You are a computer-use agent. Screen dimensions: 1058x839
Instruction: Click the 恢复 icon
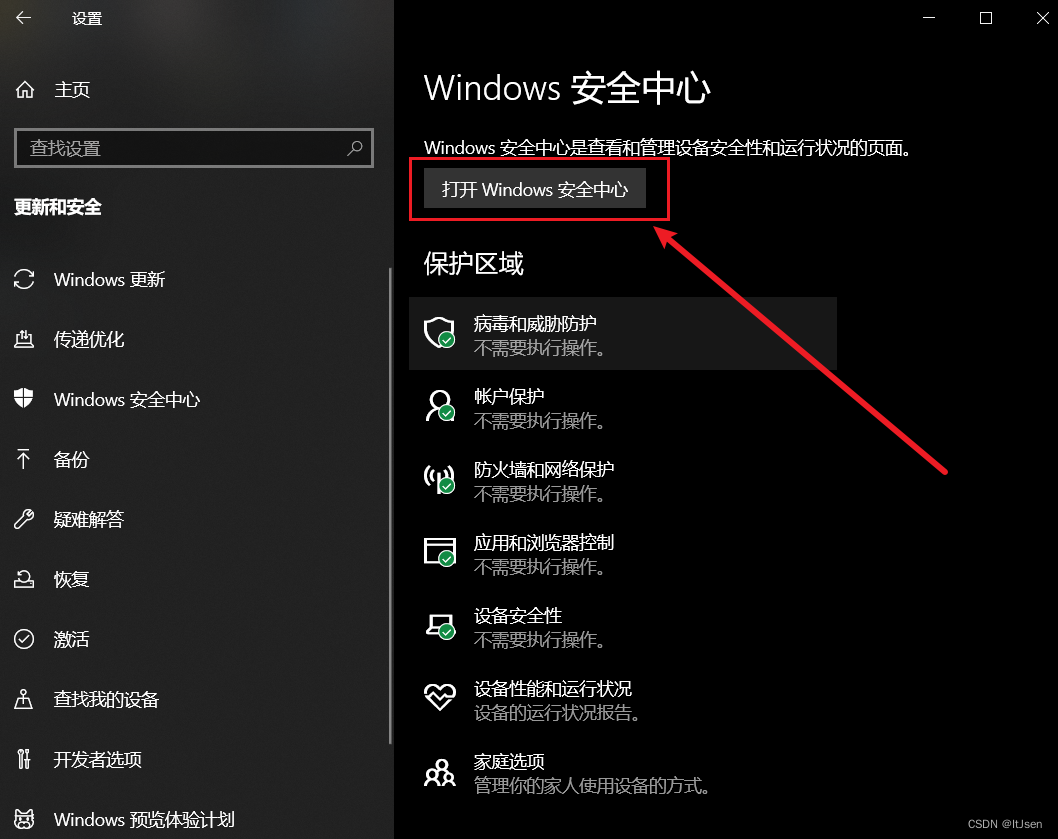[x=24, y=579]
